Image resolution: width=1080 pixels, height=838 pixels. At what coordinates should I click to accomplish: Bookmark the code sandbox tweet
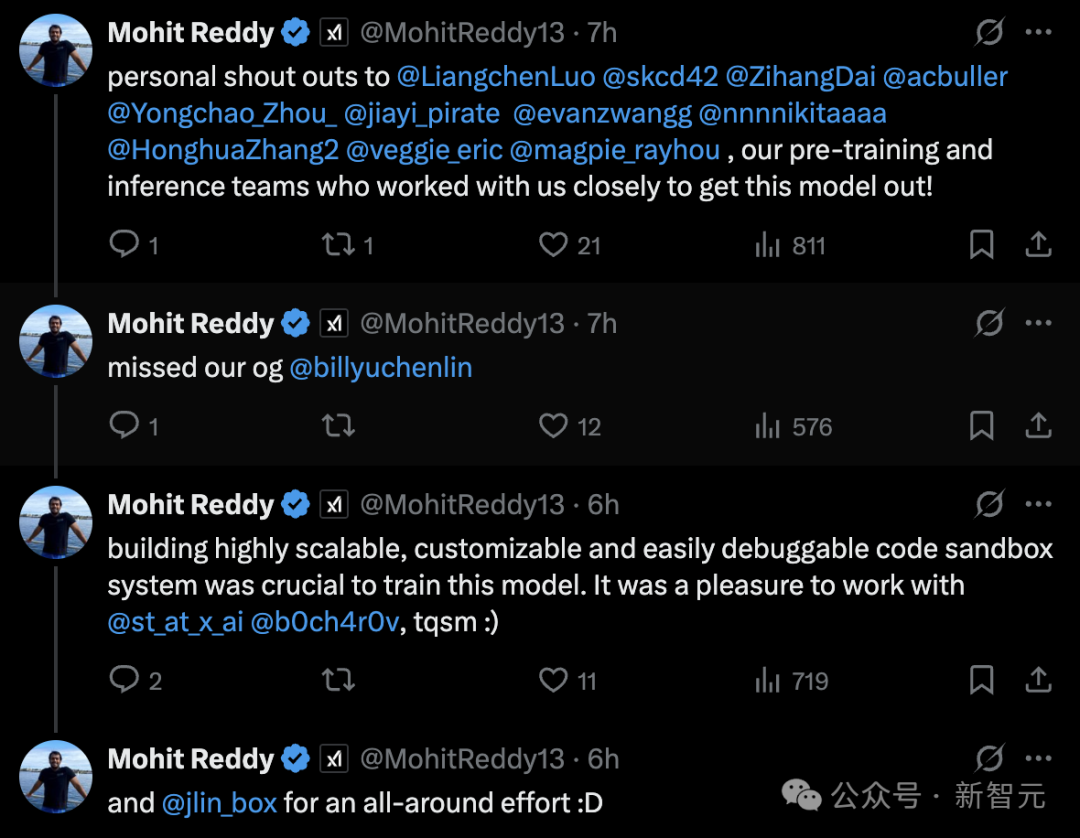pyautogui.click(x=982, y=681)
